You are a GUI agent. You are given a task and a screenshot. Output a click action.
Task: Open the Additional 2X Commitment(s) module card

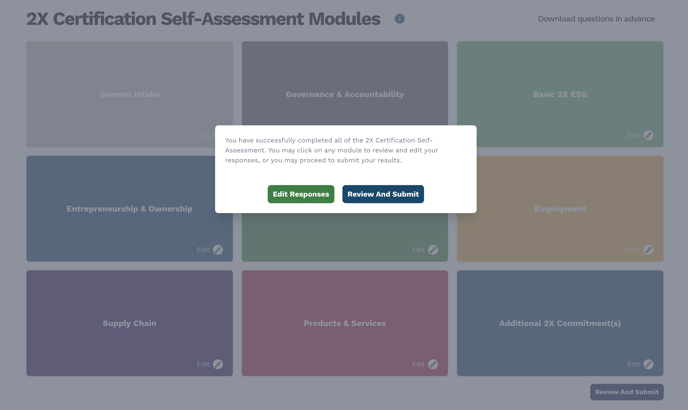[559, 323]
